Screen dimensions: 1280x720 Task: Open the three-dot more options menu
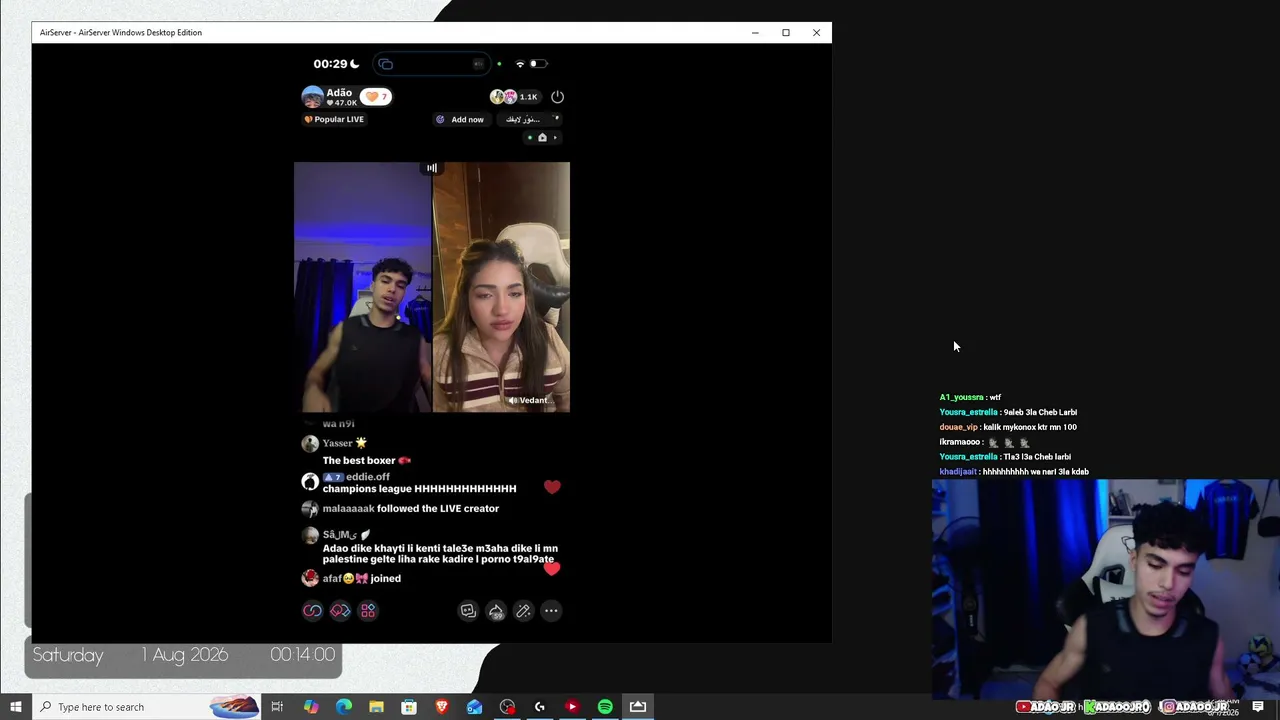[x=551, y=611]
